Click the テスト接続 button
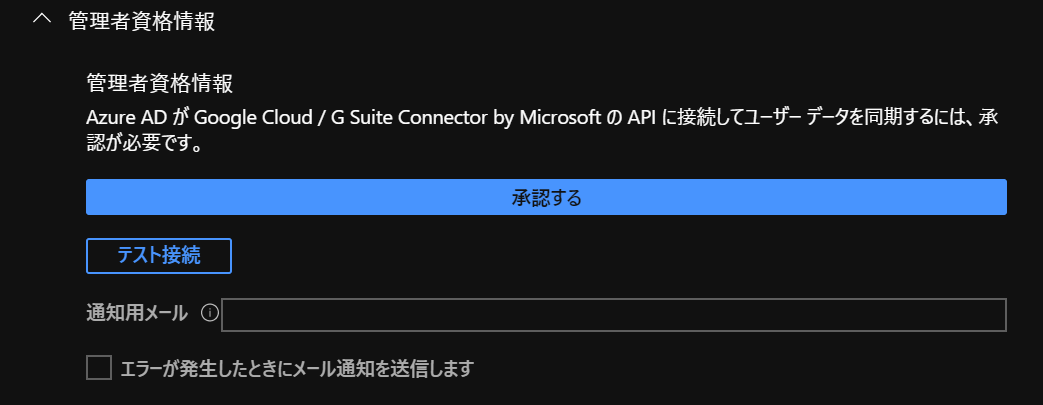 click(x=159, y=255)
